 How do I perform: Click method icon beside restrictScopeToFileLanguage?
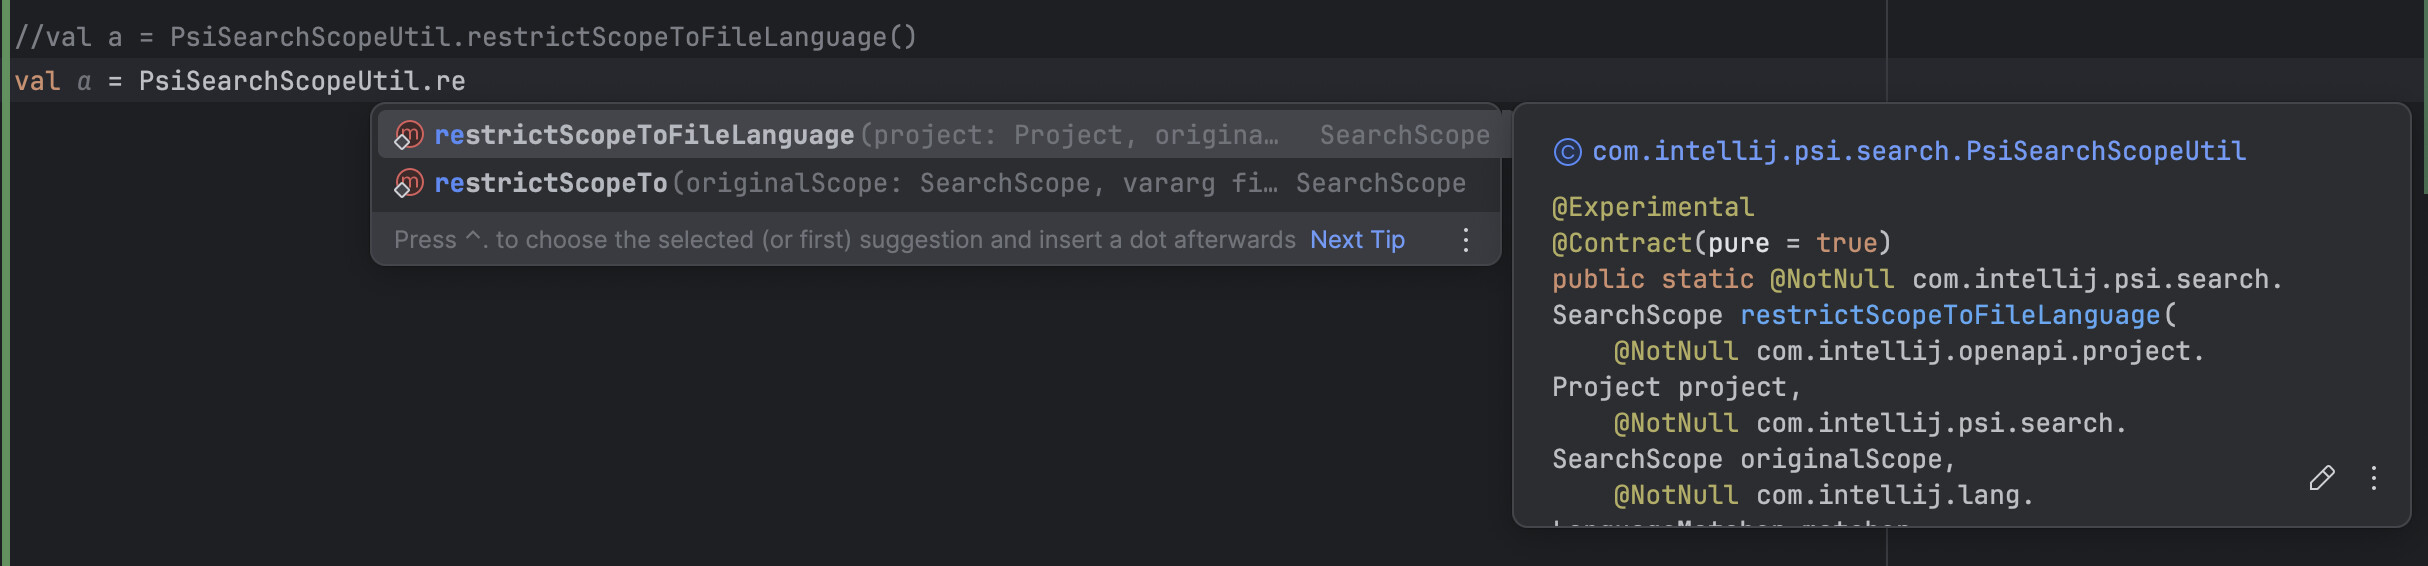click(x=408, y=135)
